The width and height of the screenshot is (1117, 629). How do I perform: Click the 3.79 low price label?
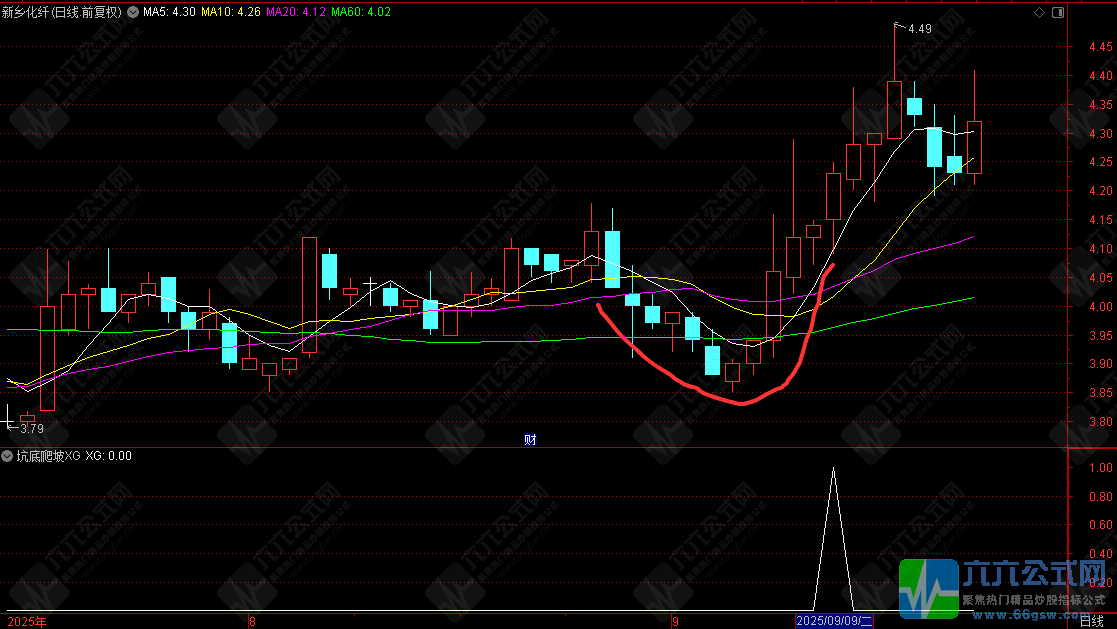click(32, 429)
